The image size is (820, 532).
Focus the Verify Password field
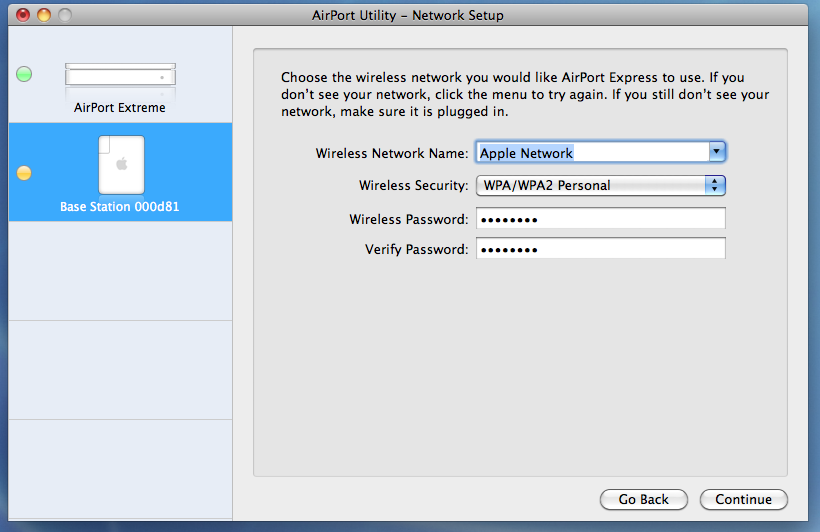click(600, 248)
